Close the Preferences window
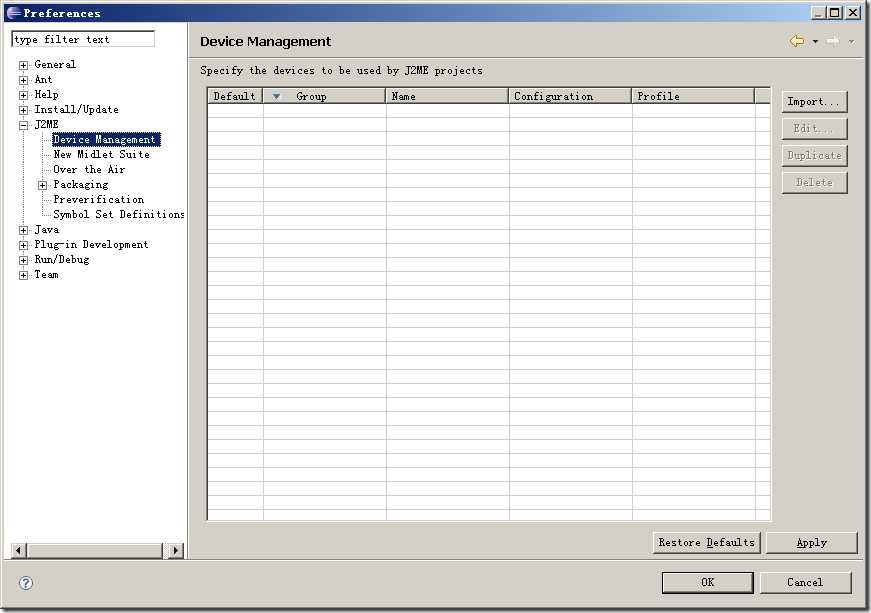This screenshot has height=613, width=871. pyautogui.click(x=854, y=12)
